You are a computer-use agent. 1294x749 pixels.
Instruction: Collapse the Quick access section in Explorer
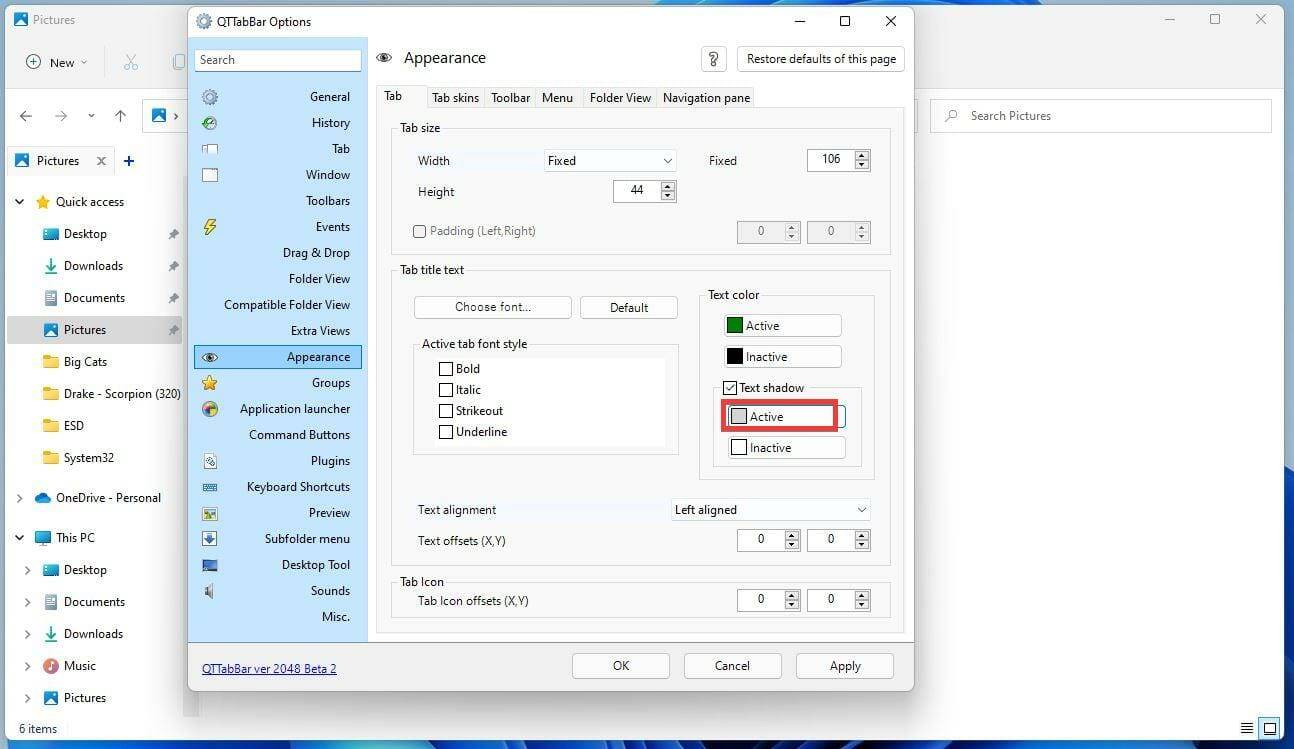click(19, 201)
